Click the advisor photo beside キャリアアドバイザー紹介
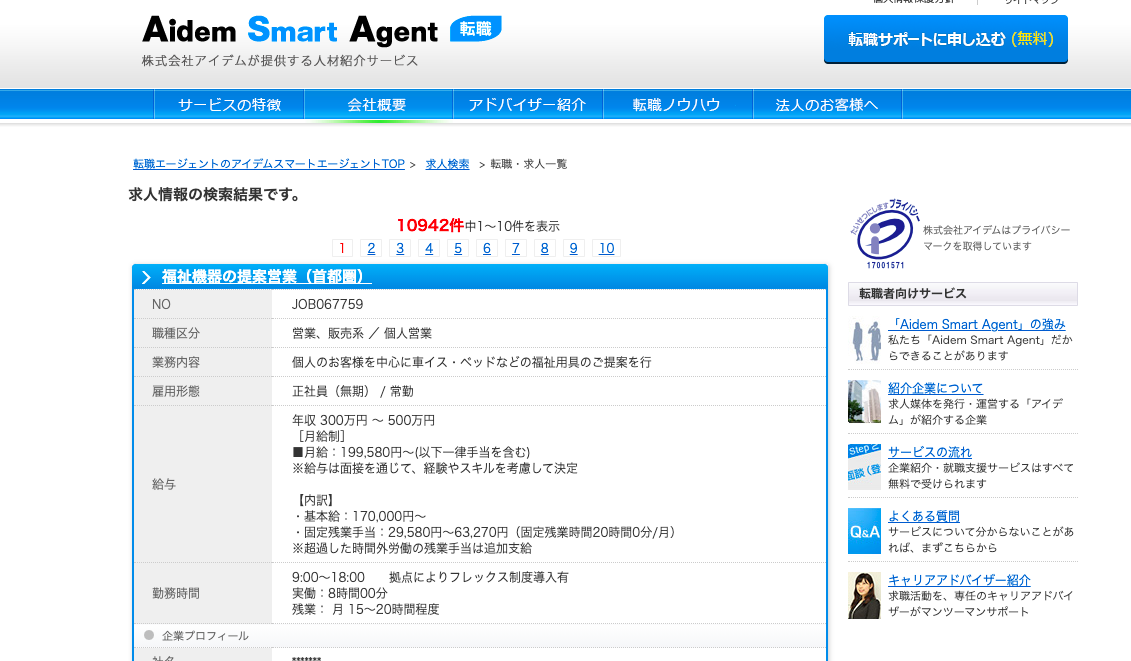 (x=863, y=597)
